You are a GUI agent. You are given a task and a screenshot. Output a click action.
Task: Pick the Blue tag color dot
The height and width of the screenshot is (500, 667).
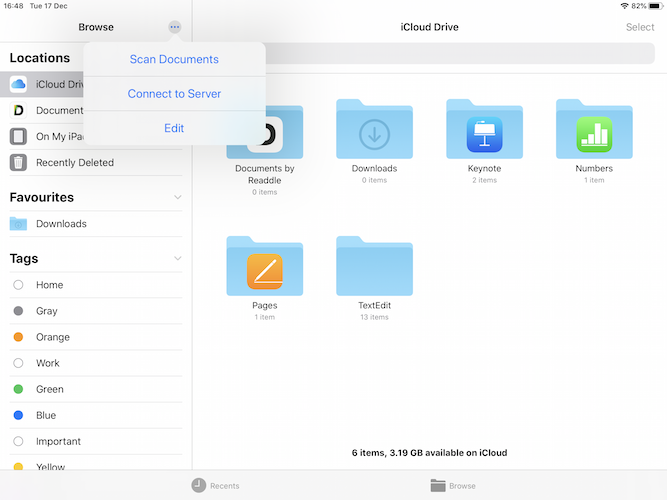tap(18, 415)
